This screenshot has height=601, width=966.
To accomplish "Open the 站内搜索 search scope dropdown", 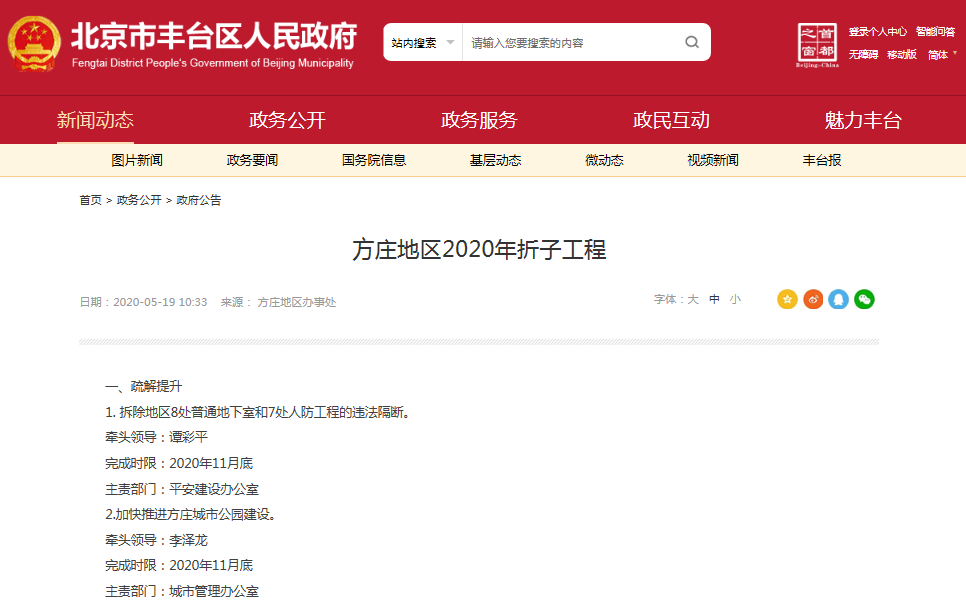I will point(418,42).
